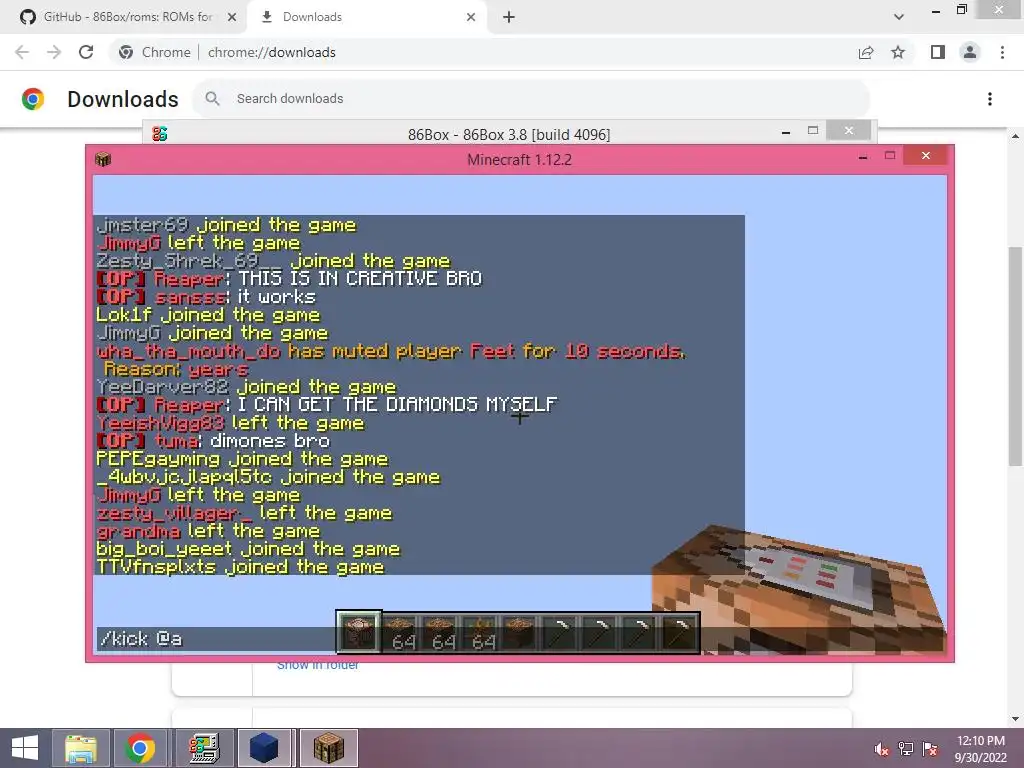The height and width of the screenshot is (768, 1024).
Task: Open the Minecraft taskbar icon
Action: pyautogui.click(x=328, y=748)
